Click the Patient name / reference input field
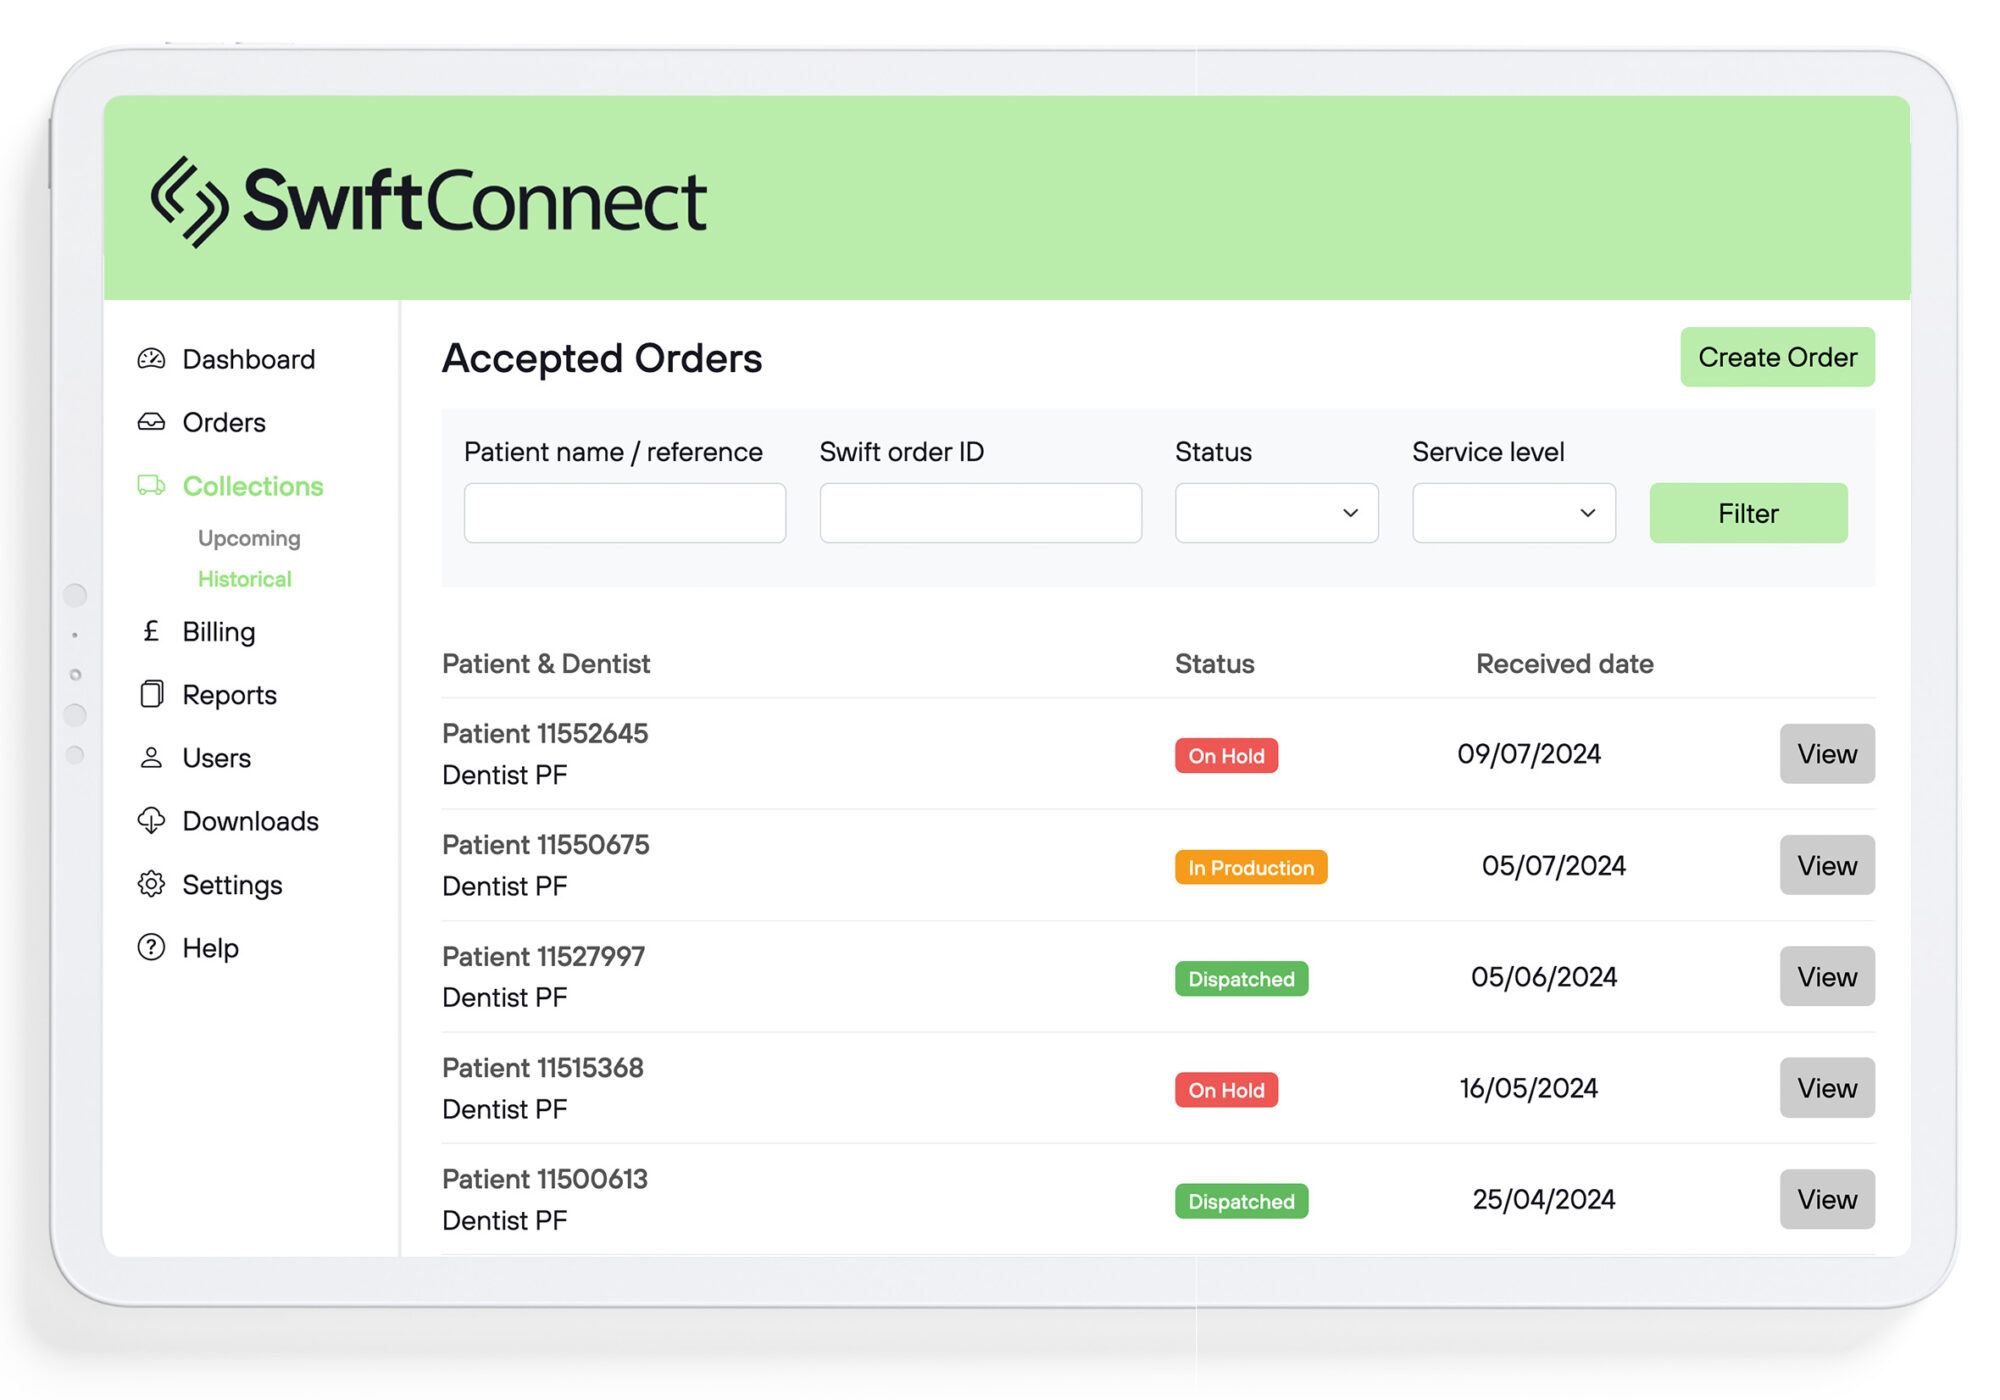The width and height of the screenshot is (2000, 1400). (625, 512)
